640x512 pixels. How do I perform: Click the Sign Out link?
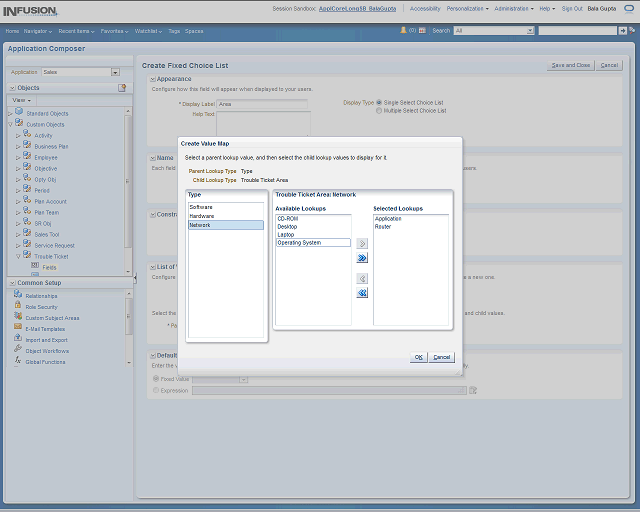(572, 8)
